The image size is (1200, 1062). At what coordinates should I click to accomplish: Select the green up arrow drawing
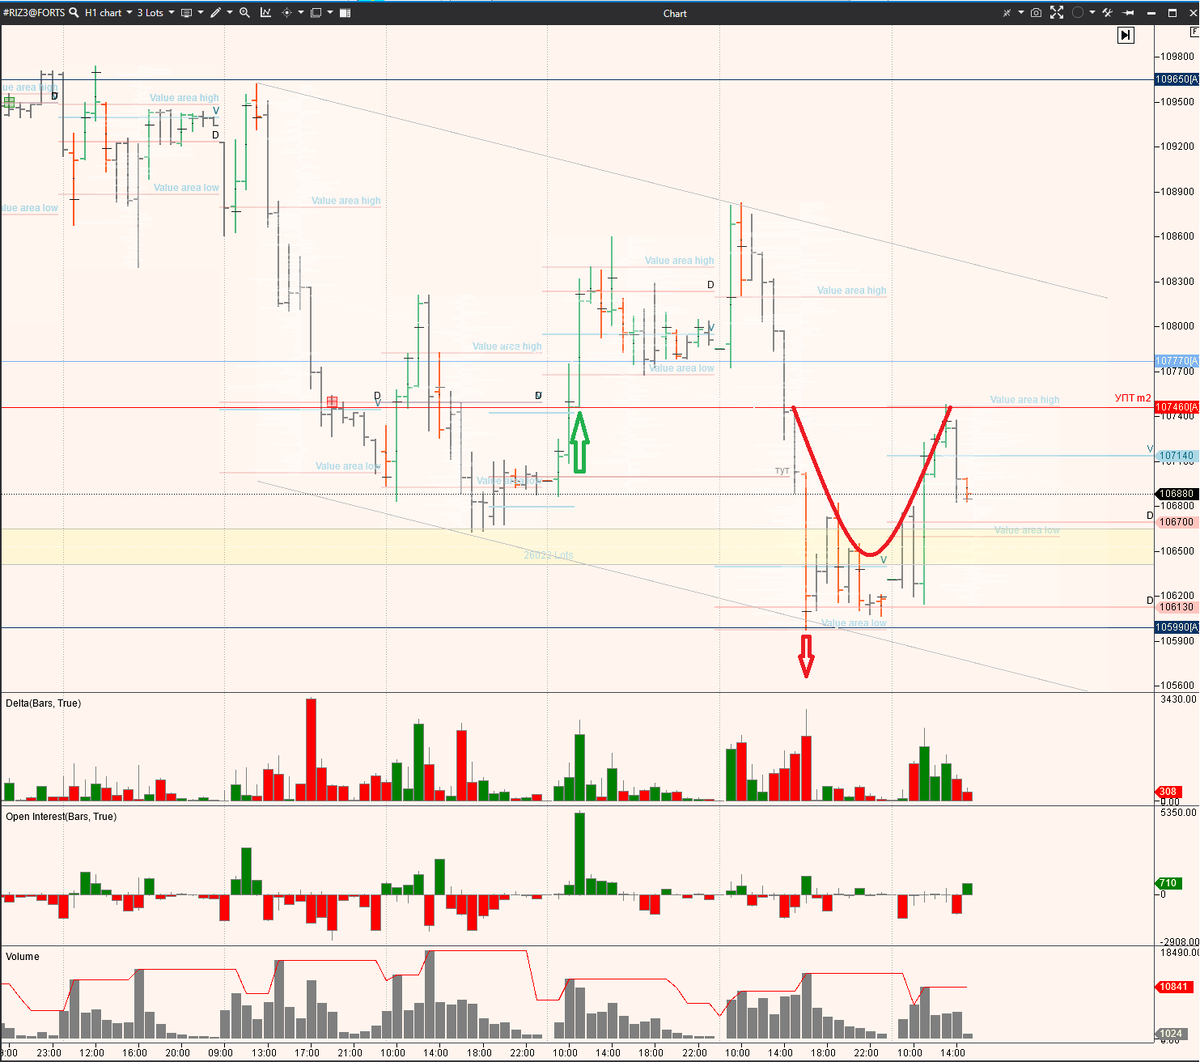pyautogui.click(x=579, y=441)
